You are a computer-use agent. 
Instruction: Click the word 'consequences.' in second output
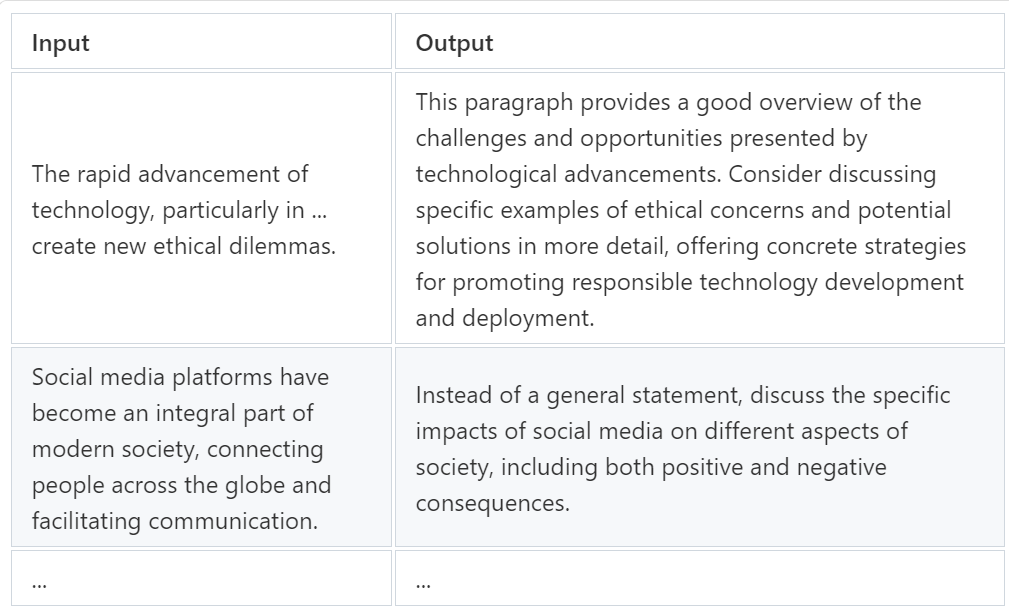tap(493, 503)
